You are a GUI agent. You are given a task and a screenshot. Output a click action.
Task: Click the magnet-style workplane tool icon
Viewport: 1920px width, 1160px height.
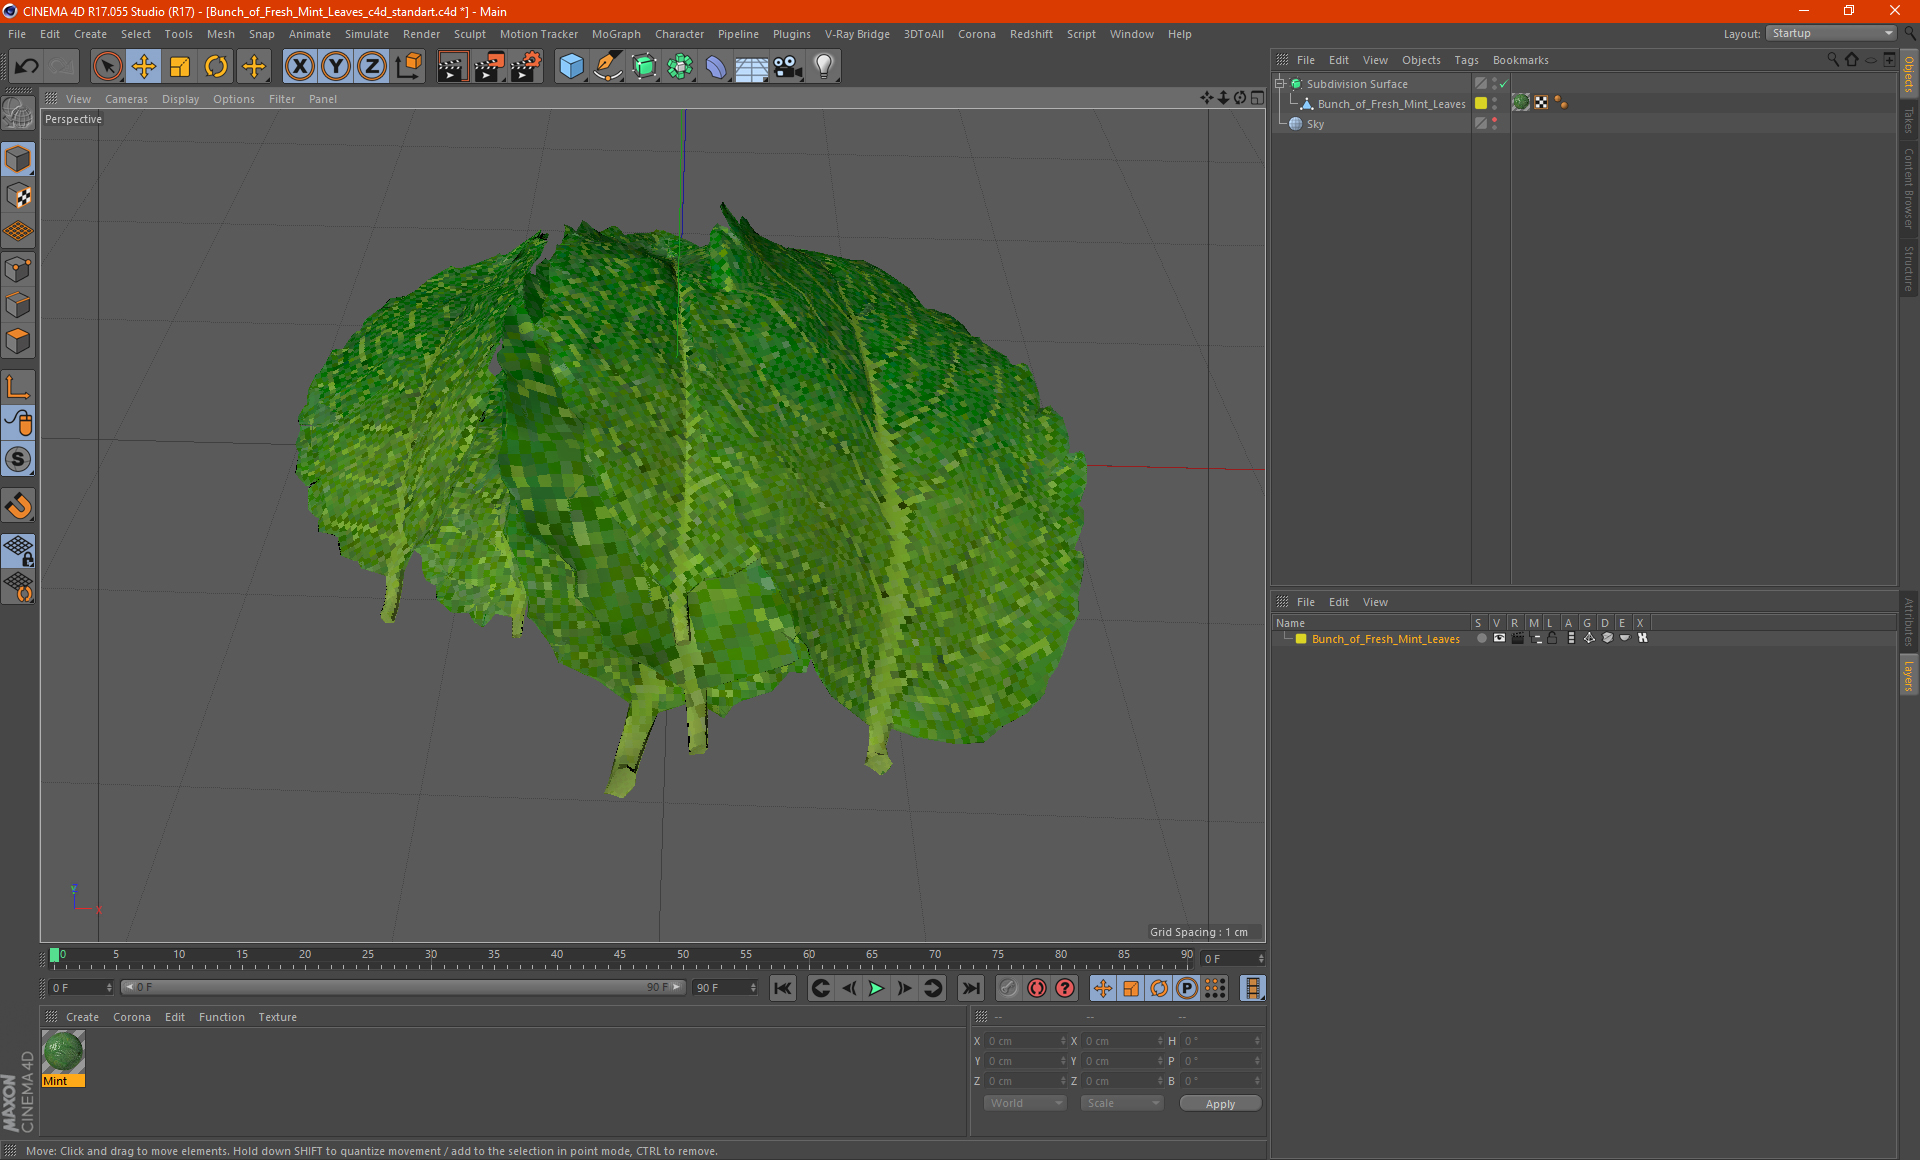18,506
